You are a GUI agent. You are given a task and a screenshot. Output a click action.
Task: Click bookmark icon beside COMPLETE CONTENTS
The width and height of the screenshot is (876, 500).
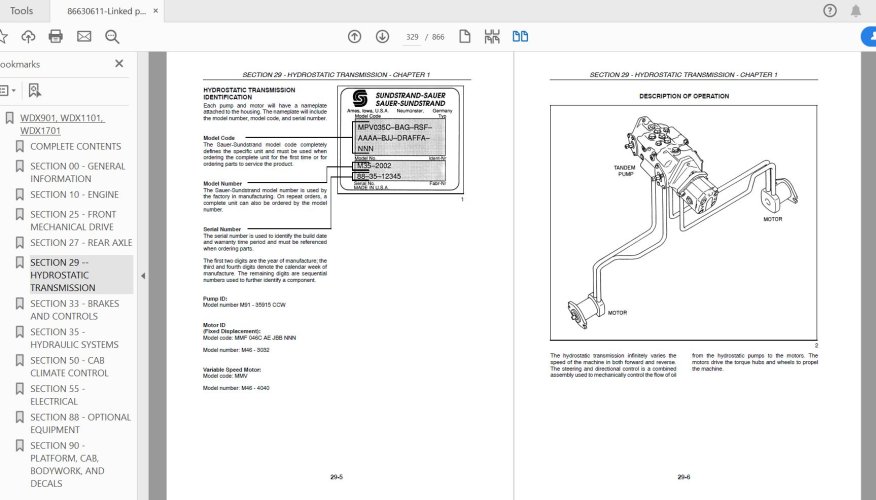20,146
